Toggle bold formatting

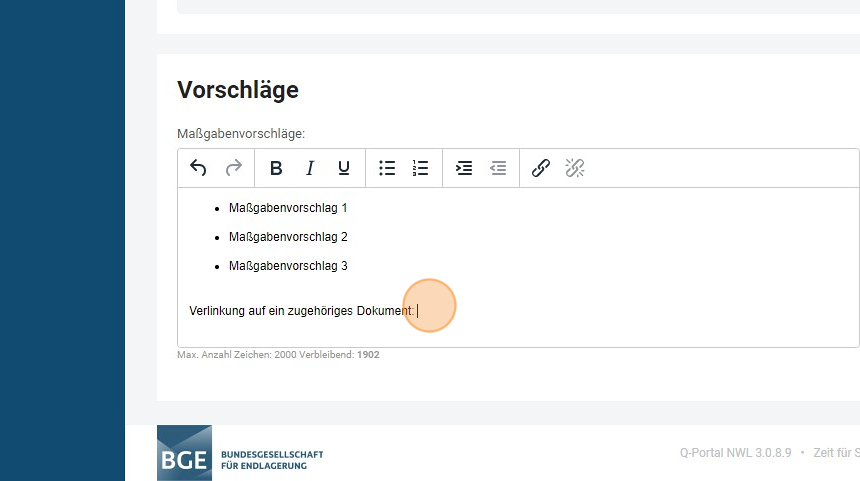pos(276,168)
